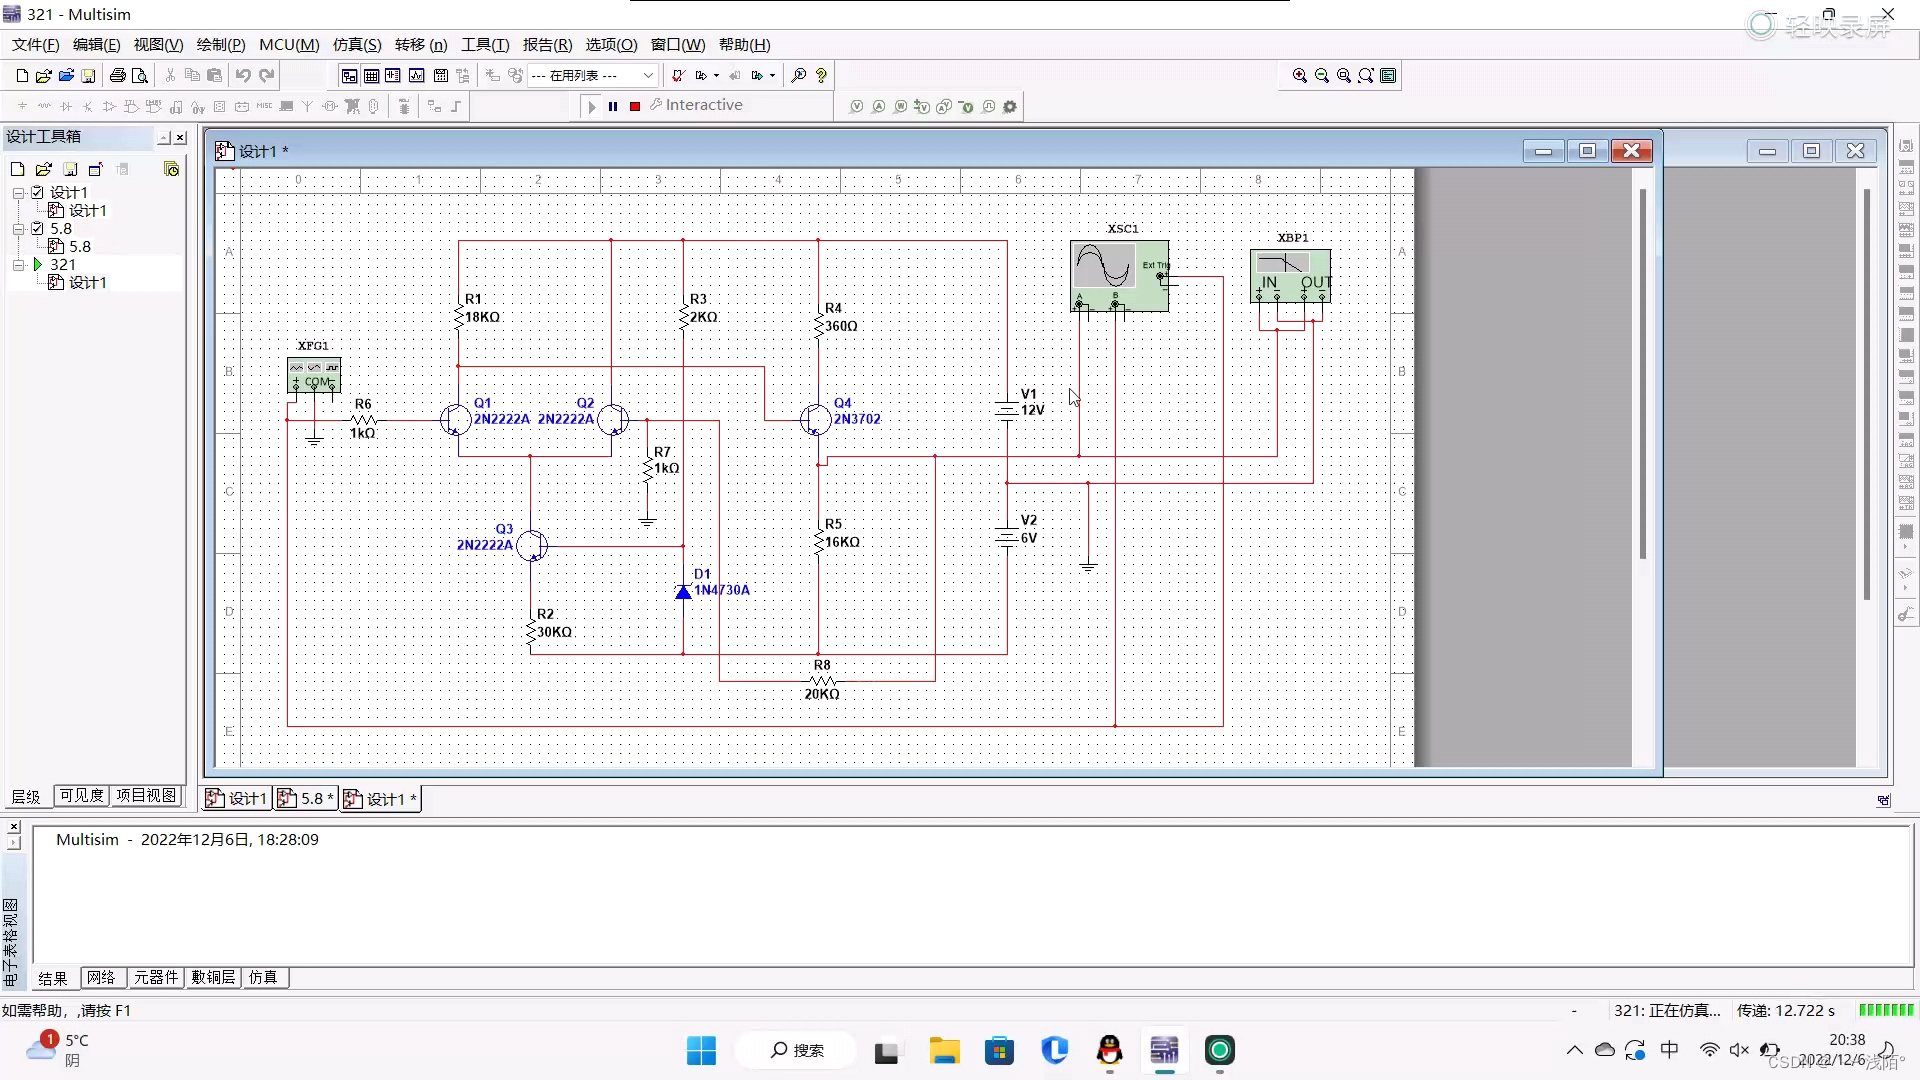Click the Run simulation play button
This screenshot has width=1920, height=1080.
[591, 106]
